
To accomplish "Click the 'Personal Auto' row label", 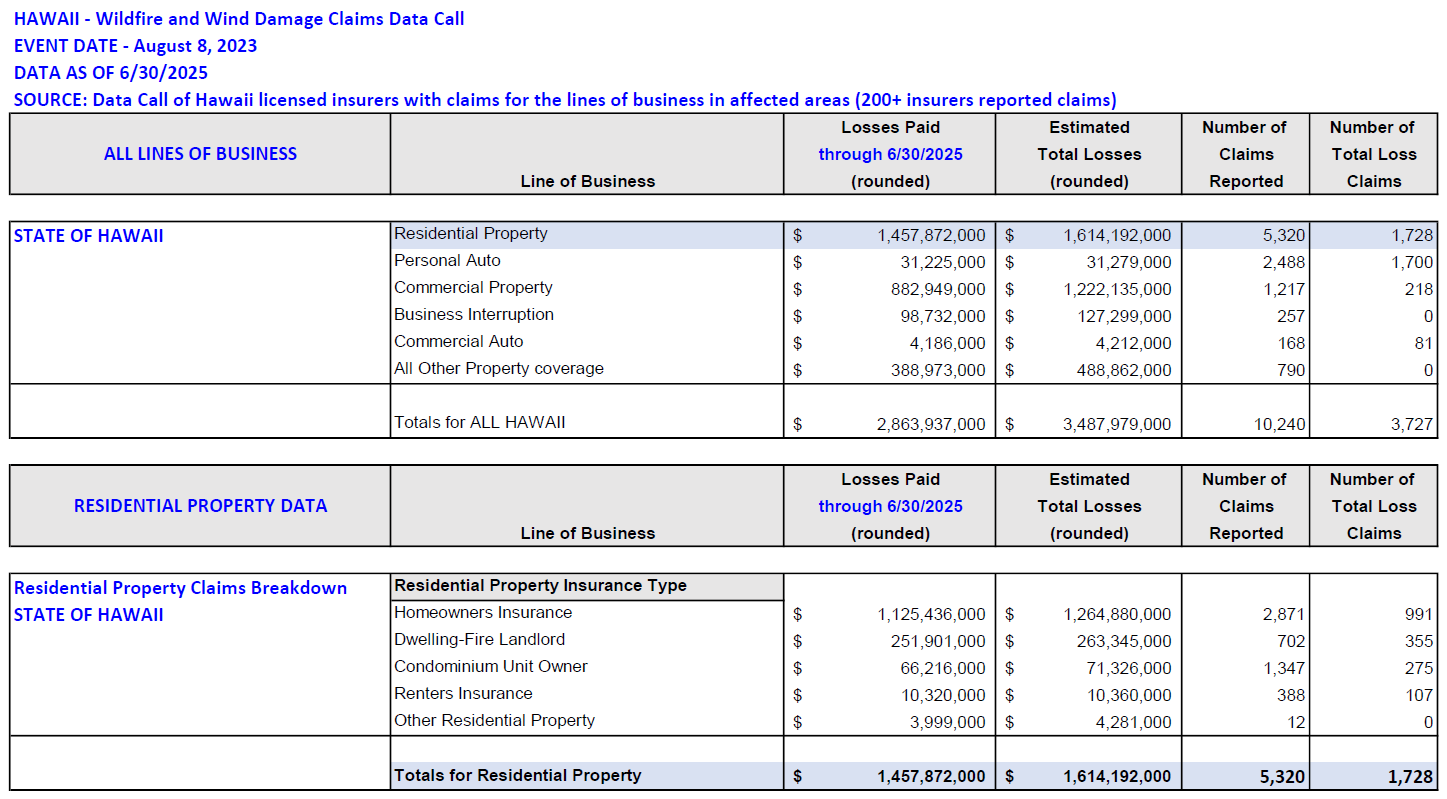I will 447,261.
